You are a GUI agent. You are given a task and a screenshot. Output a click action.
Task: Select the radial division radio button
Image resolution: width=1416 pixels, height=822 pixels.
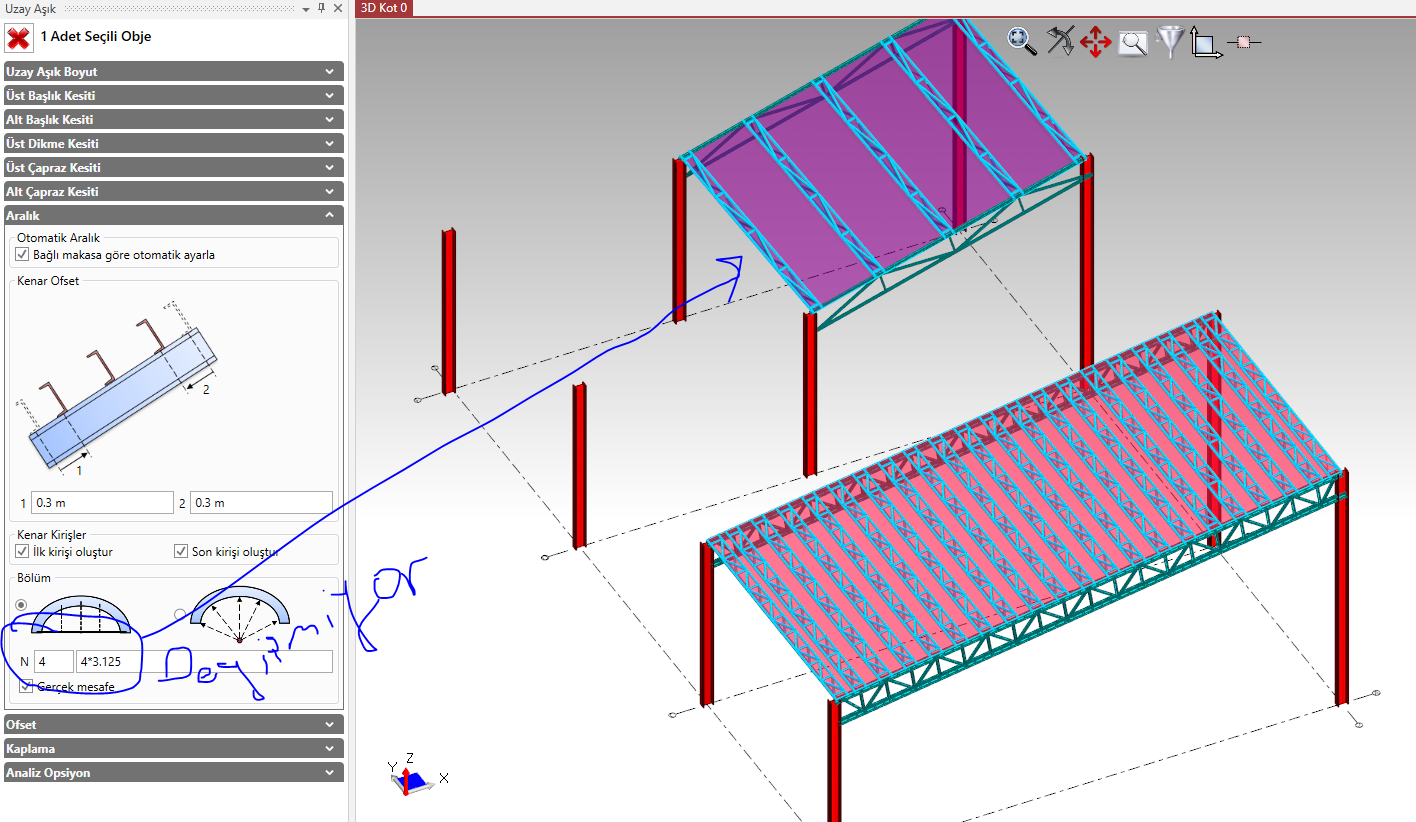tap(180, 613)
